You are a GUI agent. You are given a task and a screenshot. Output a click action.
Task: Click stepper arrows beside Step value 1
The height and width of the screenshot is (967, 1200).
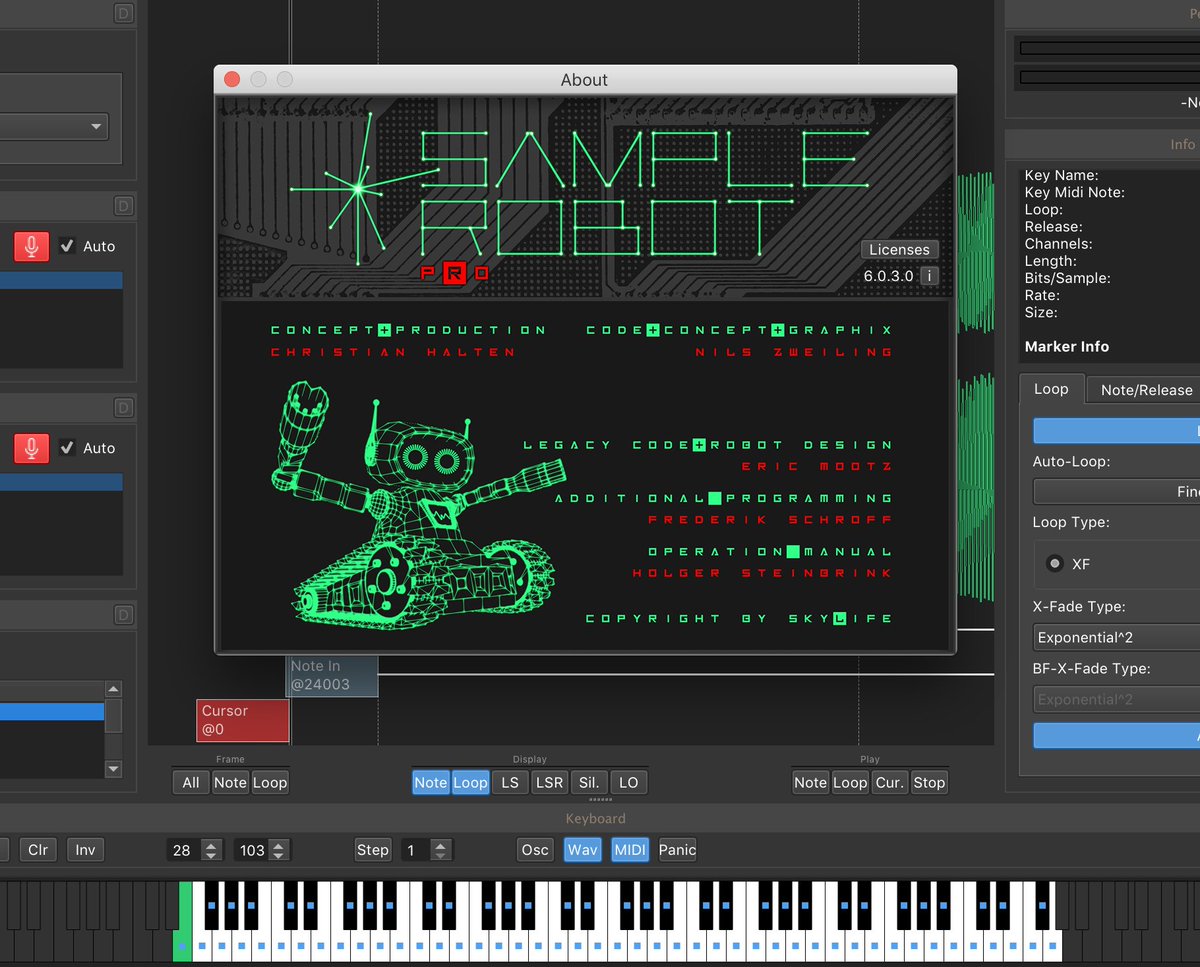[441, 850]
